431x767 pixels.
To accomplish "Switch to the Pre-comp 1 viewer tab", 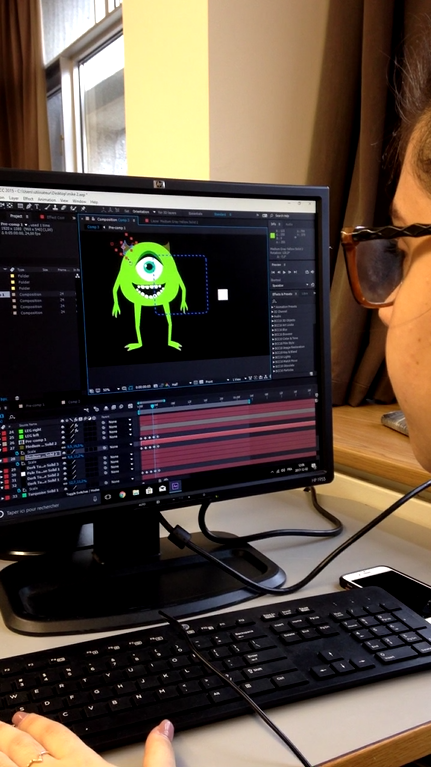I will pyautogui.click(x=116, y=228).
